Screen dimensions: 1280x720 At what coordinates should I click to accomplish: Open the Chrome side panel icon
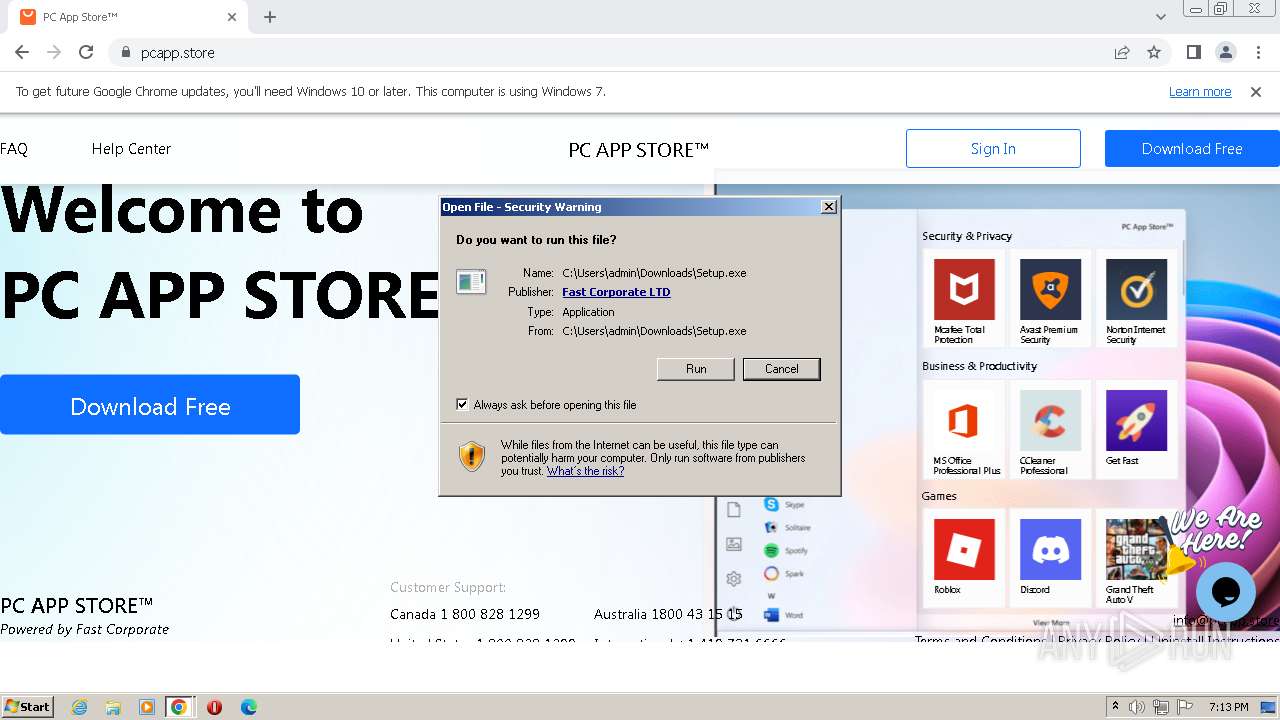coord(1194,52)
